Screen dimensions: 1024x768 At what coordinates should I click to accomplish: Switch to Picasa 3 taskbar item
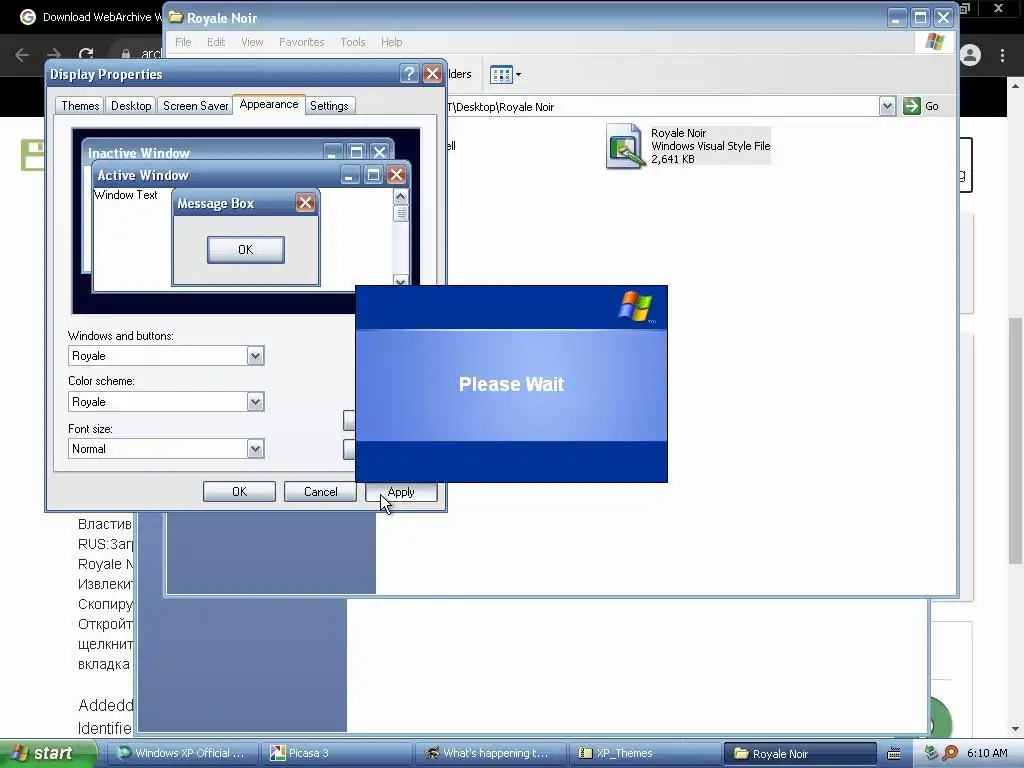pyautogui.click(x=337, y=753)
